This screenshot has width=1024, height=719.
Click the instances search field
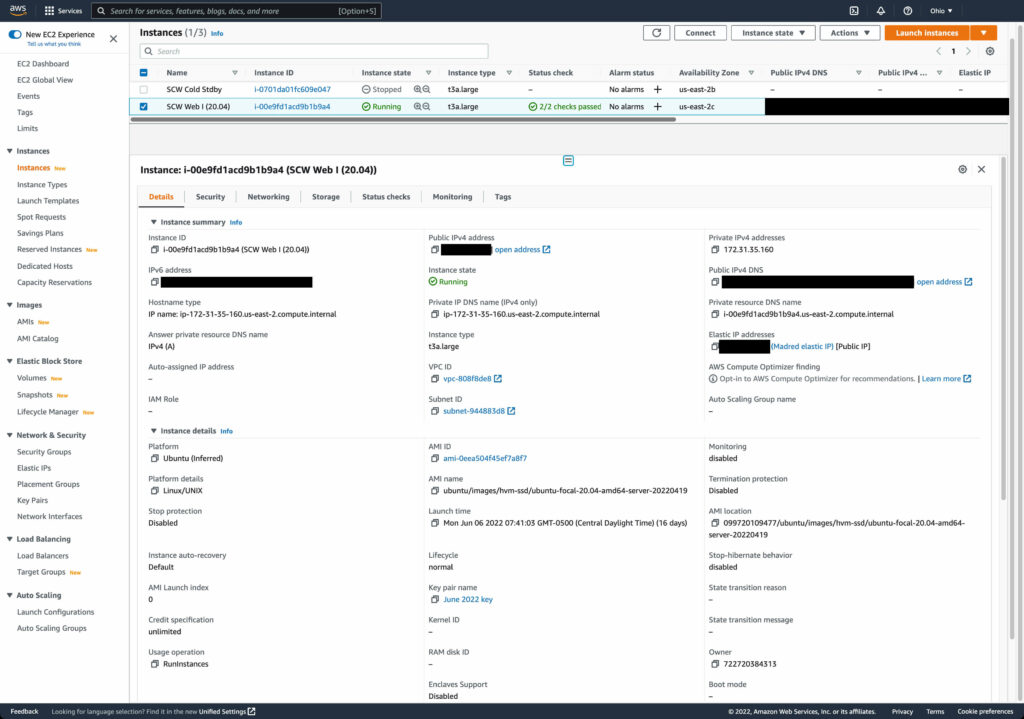click(314, 51)
